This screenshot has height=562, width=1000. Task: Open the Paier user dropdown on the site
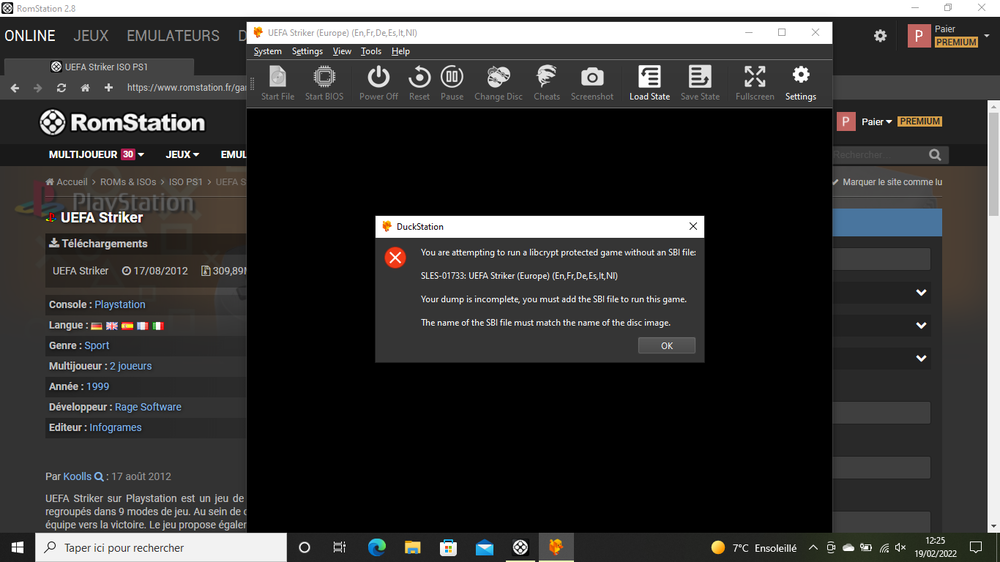click(x=876, y=122)
